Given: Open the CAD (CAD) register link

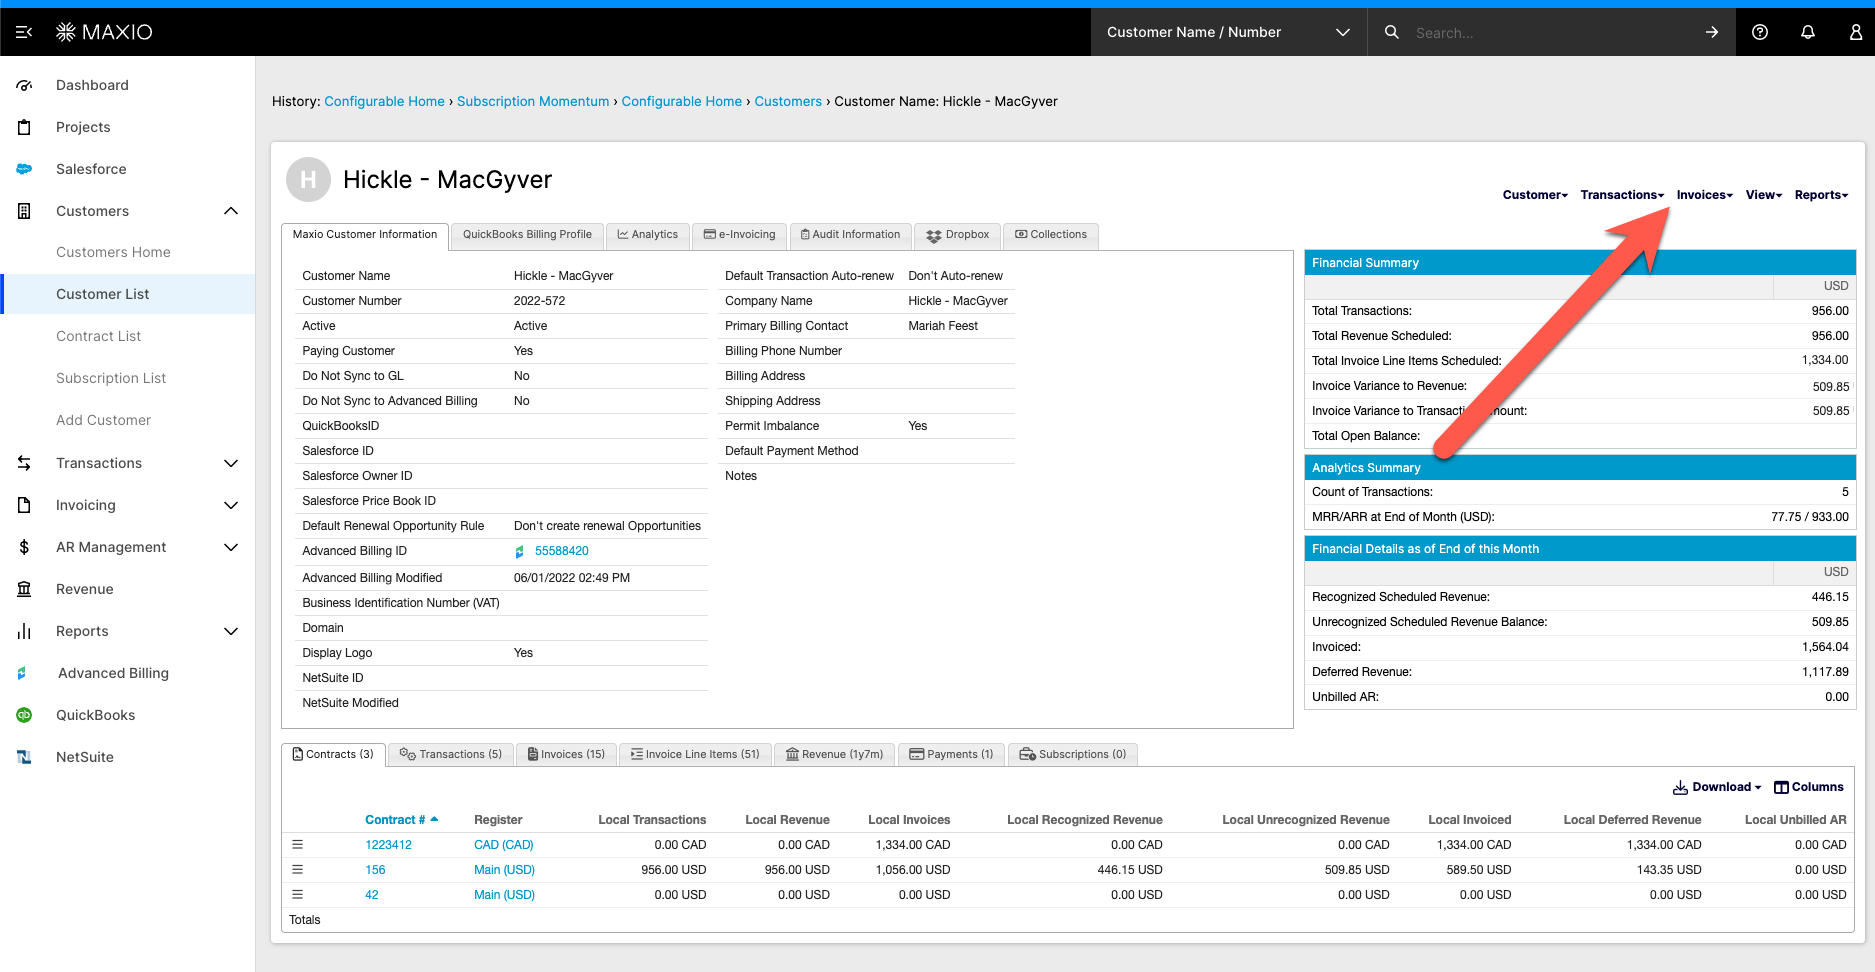Looking at the screenshot, I should [504, 845].
